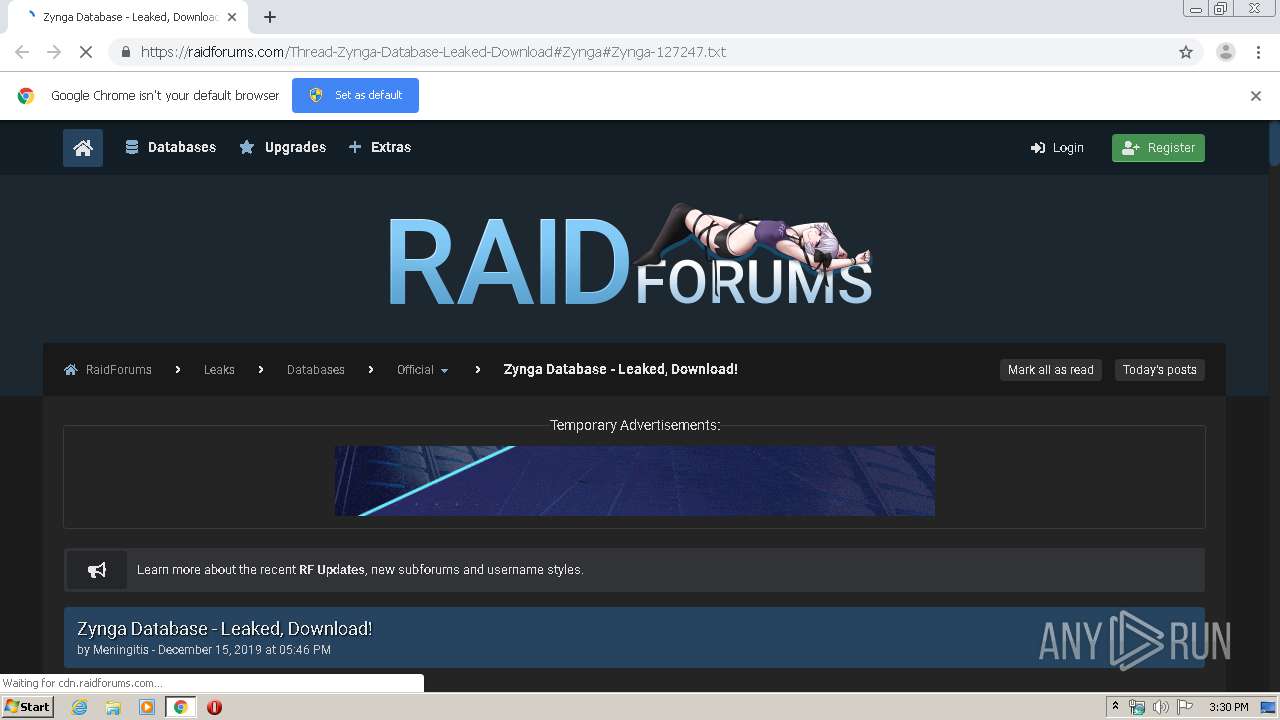Open Chrome three-dot menu
The height and width of the screenshot is (720, 1280).
1258,52
